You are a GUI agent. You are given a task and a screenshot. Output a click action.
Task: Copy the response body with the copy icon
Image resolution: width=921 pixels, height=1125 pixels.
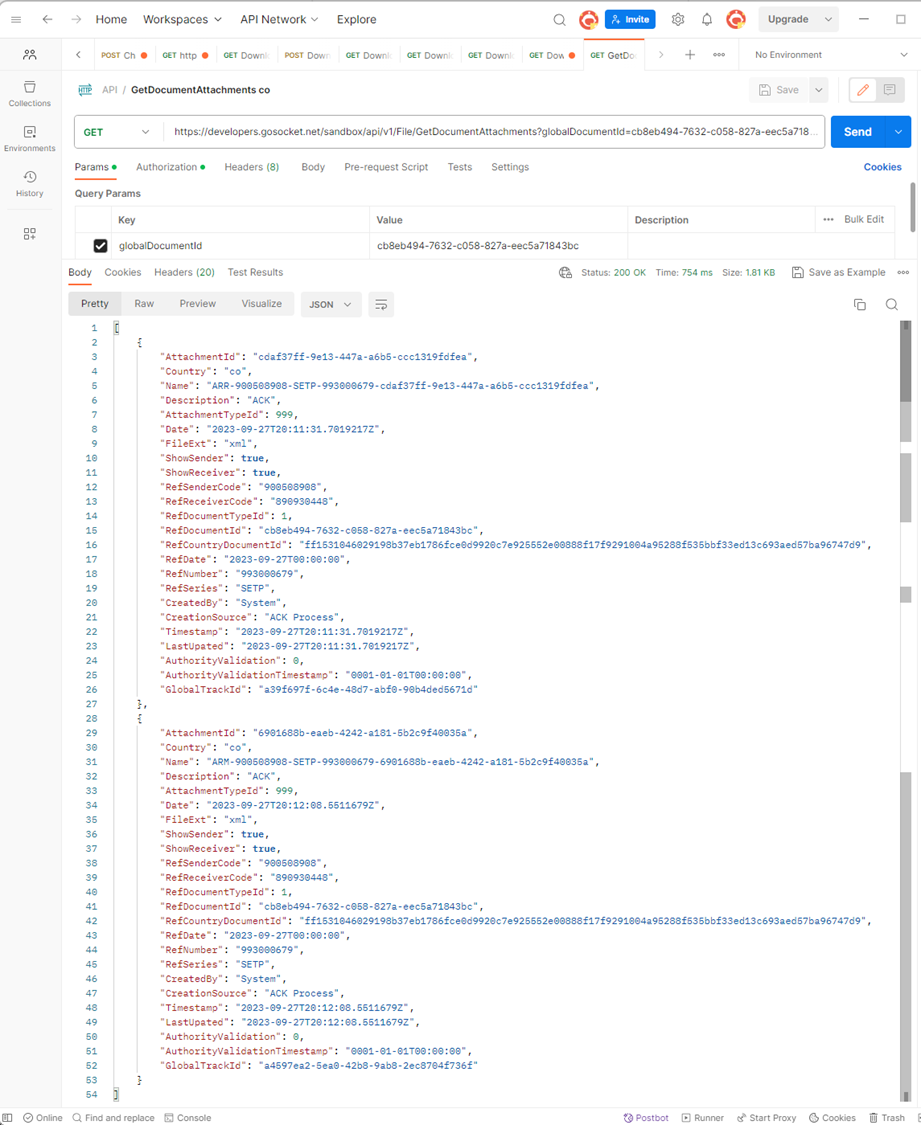[859, 304]
